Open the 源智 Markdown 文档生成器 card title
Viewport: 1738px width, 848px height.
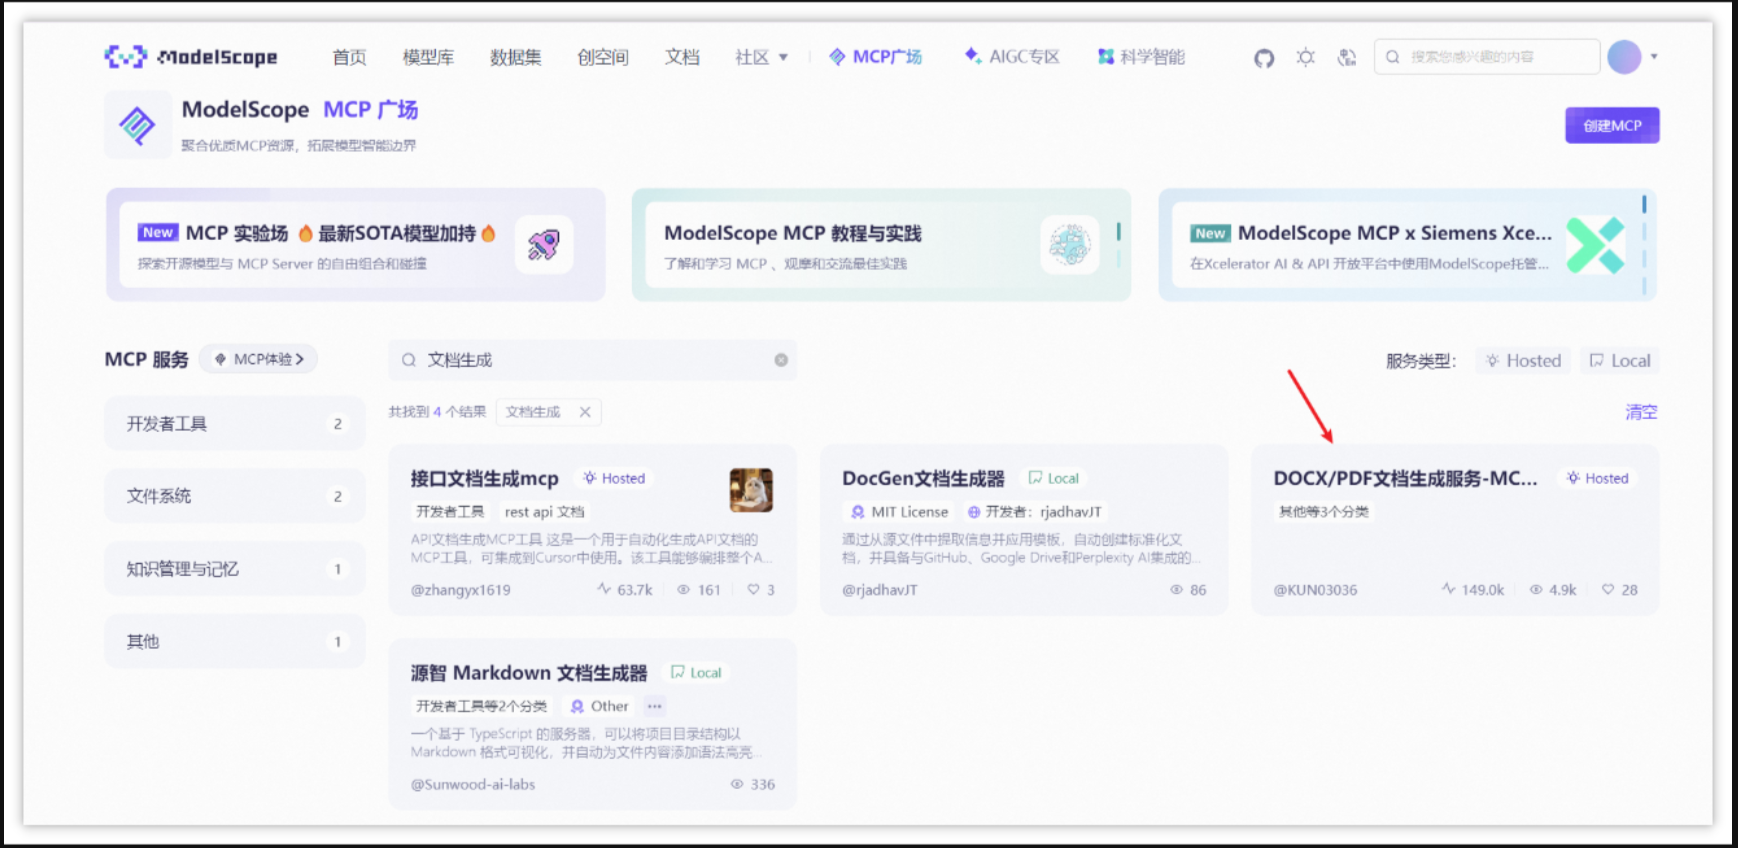coord(529,673)
